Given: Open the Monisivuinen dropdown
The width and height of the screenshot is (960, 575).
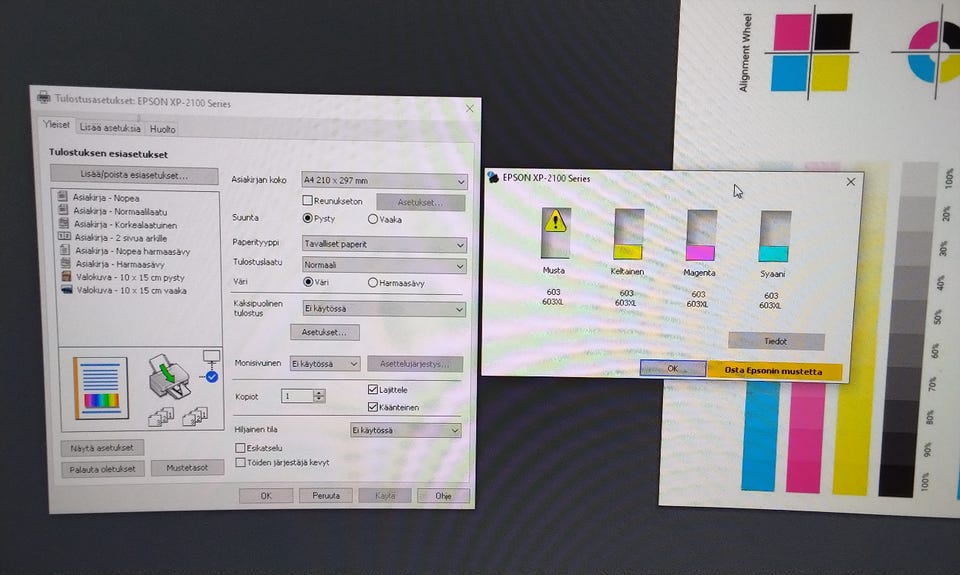Looking at the screenshot, I should click(x=324, y=364).
